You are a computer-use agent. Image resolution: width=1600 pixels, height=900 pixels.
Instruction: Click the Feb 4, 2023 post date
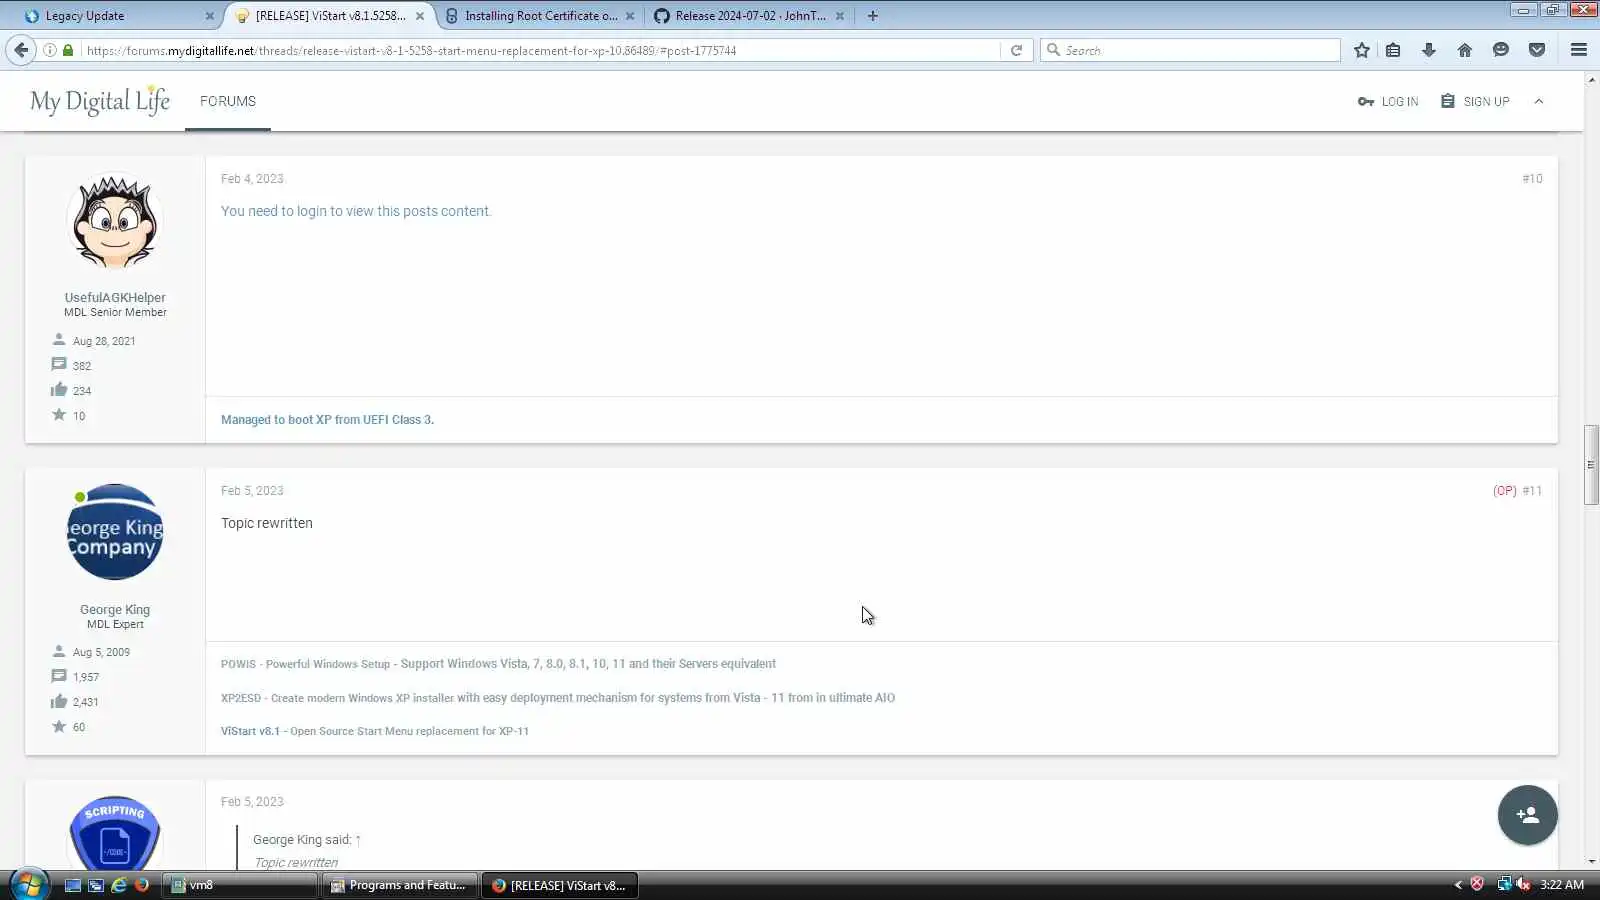[252, 179]
